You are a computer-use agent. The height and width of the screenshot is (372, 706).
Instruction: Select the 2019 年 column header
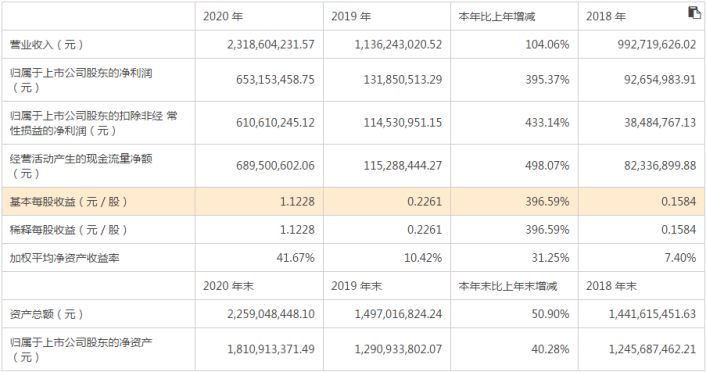tap(351, 17)
